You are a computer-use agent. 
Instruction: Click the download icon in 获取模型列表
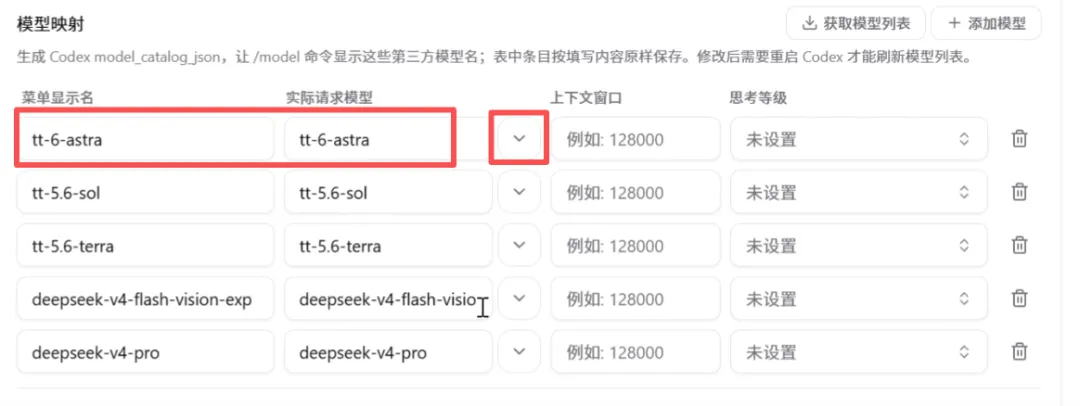pos(809,23)
